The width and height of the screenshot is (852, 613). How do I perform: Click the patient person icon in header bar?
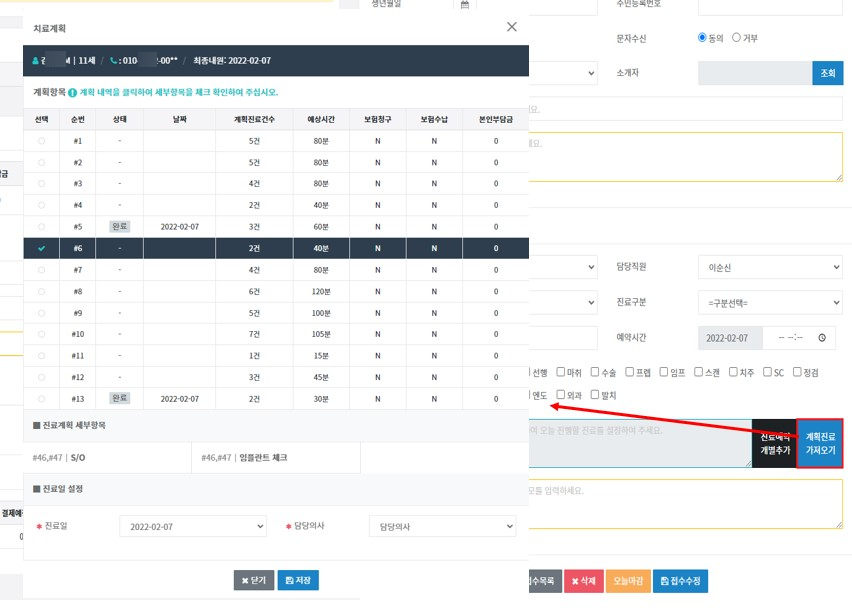point(37,61)
